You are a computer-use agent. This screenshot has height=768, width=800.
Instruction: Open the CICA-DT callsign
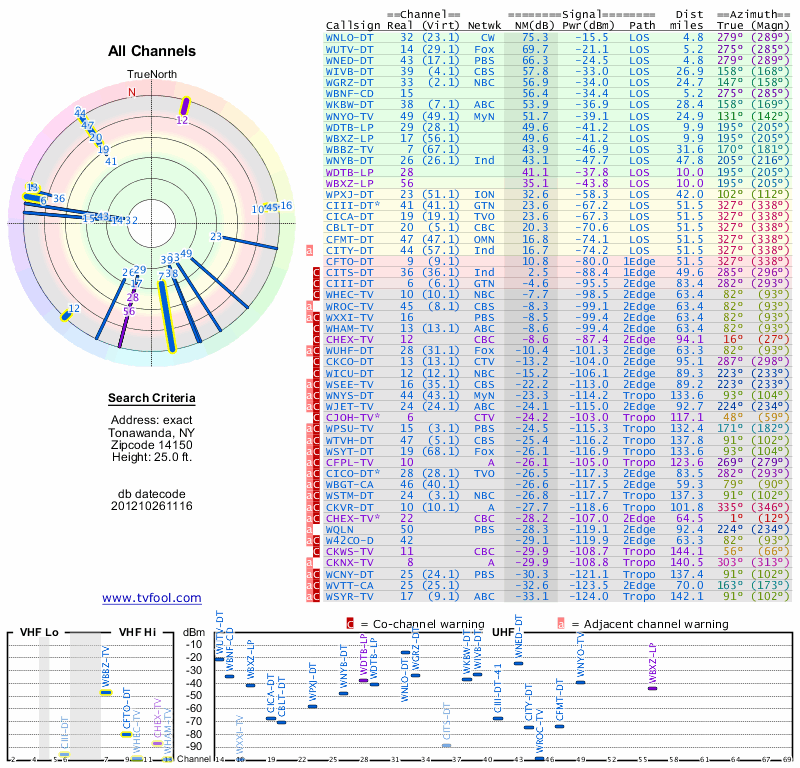349,216
